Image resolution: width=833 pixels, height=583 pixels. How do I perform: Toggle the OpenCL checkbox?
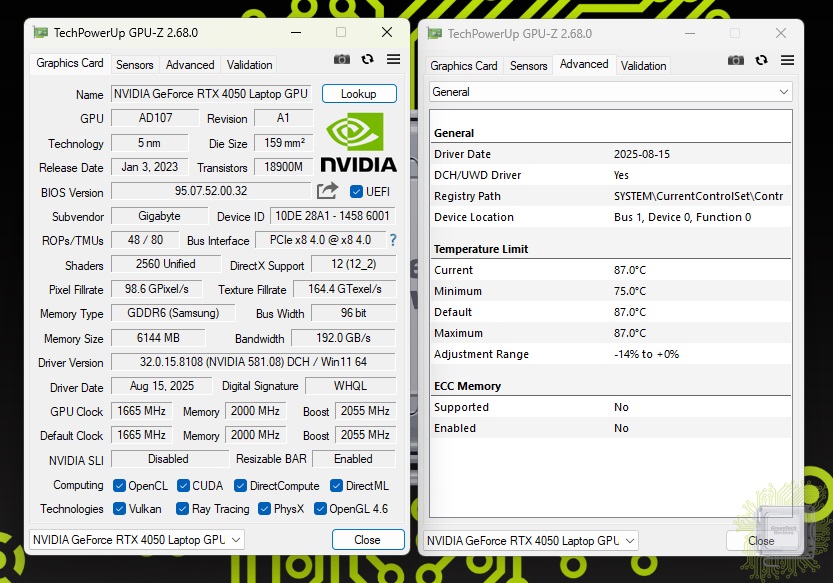(x=120, y=486)
